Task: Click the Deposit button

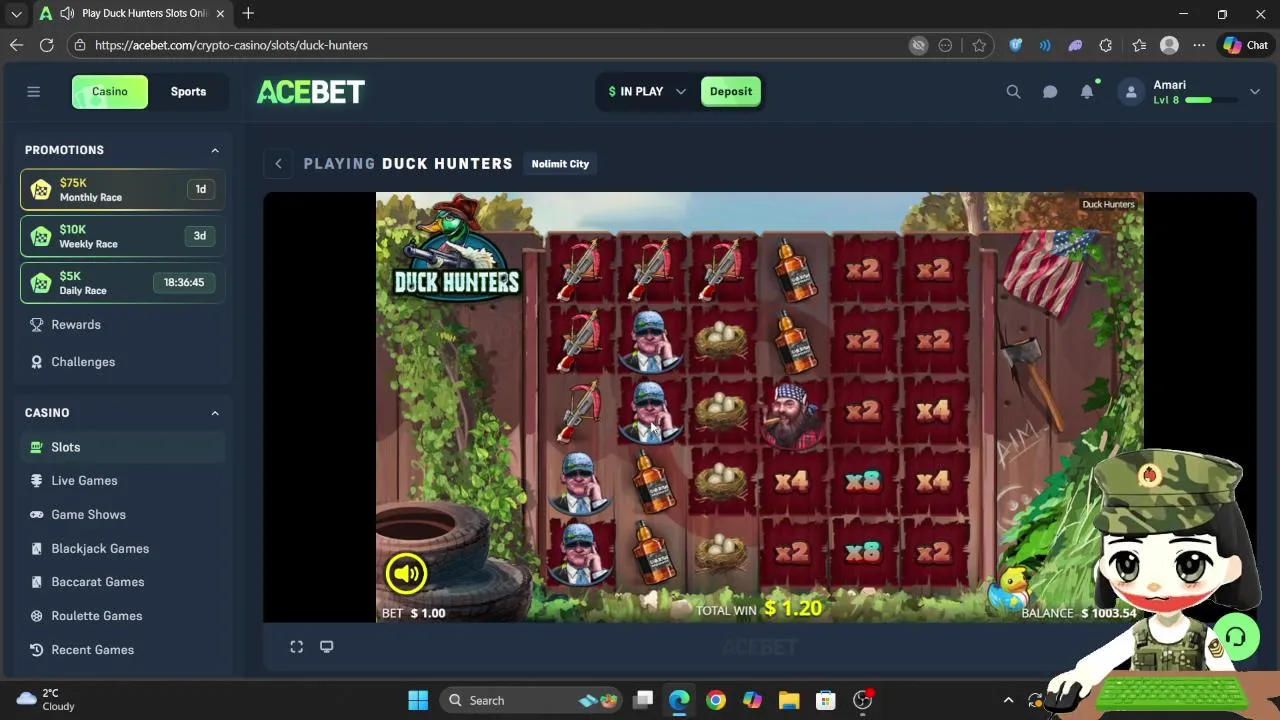Action: [x=731, y=92]
